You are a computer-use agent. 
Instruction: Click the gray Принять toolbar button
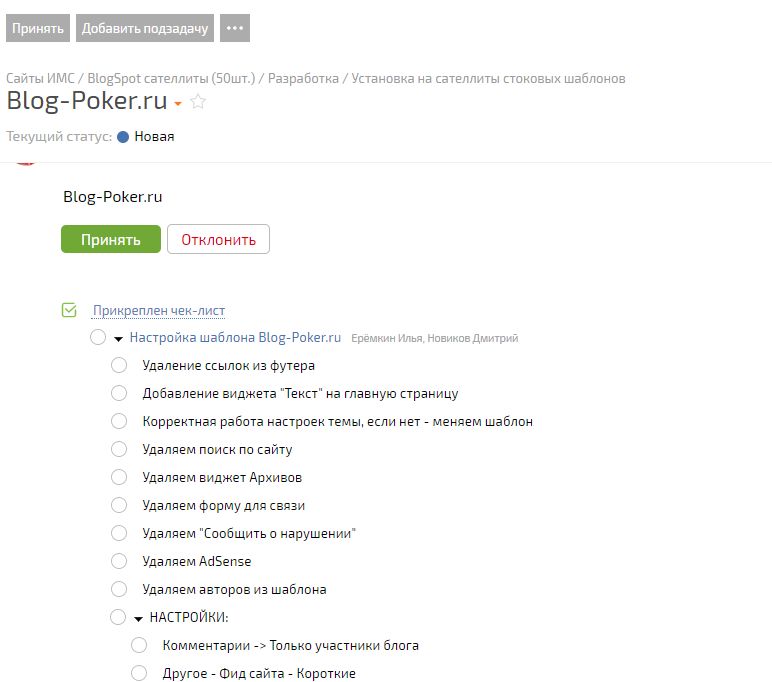click(38, 28)
